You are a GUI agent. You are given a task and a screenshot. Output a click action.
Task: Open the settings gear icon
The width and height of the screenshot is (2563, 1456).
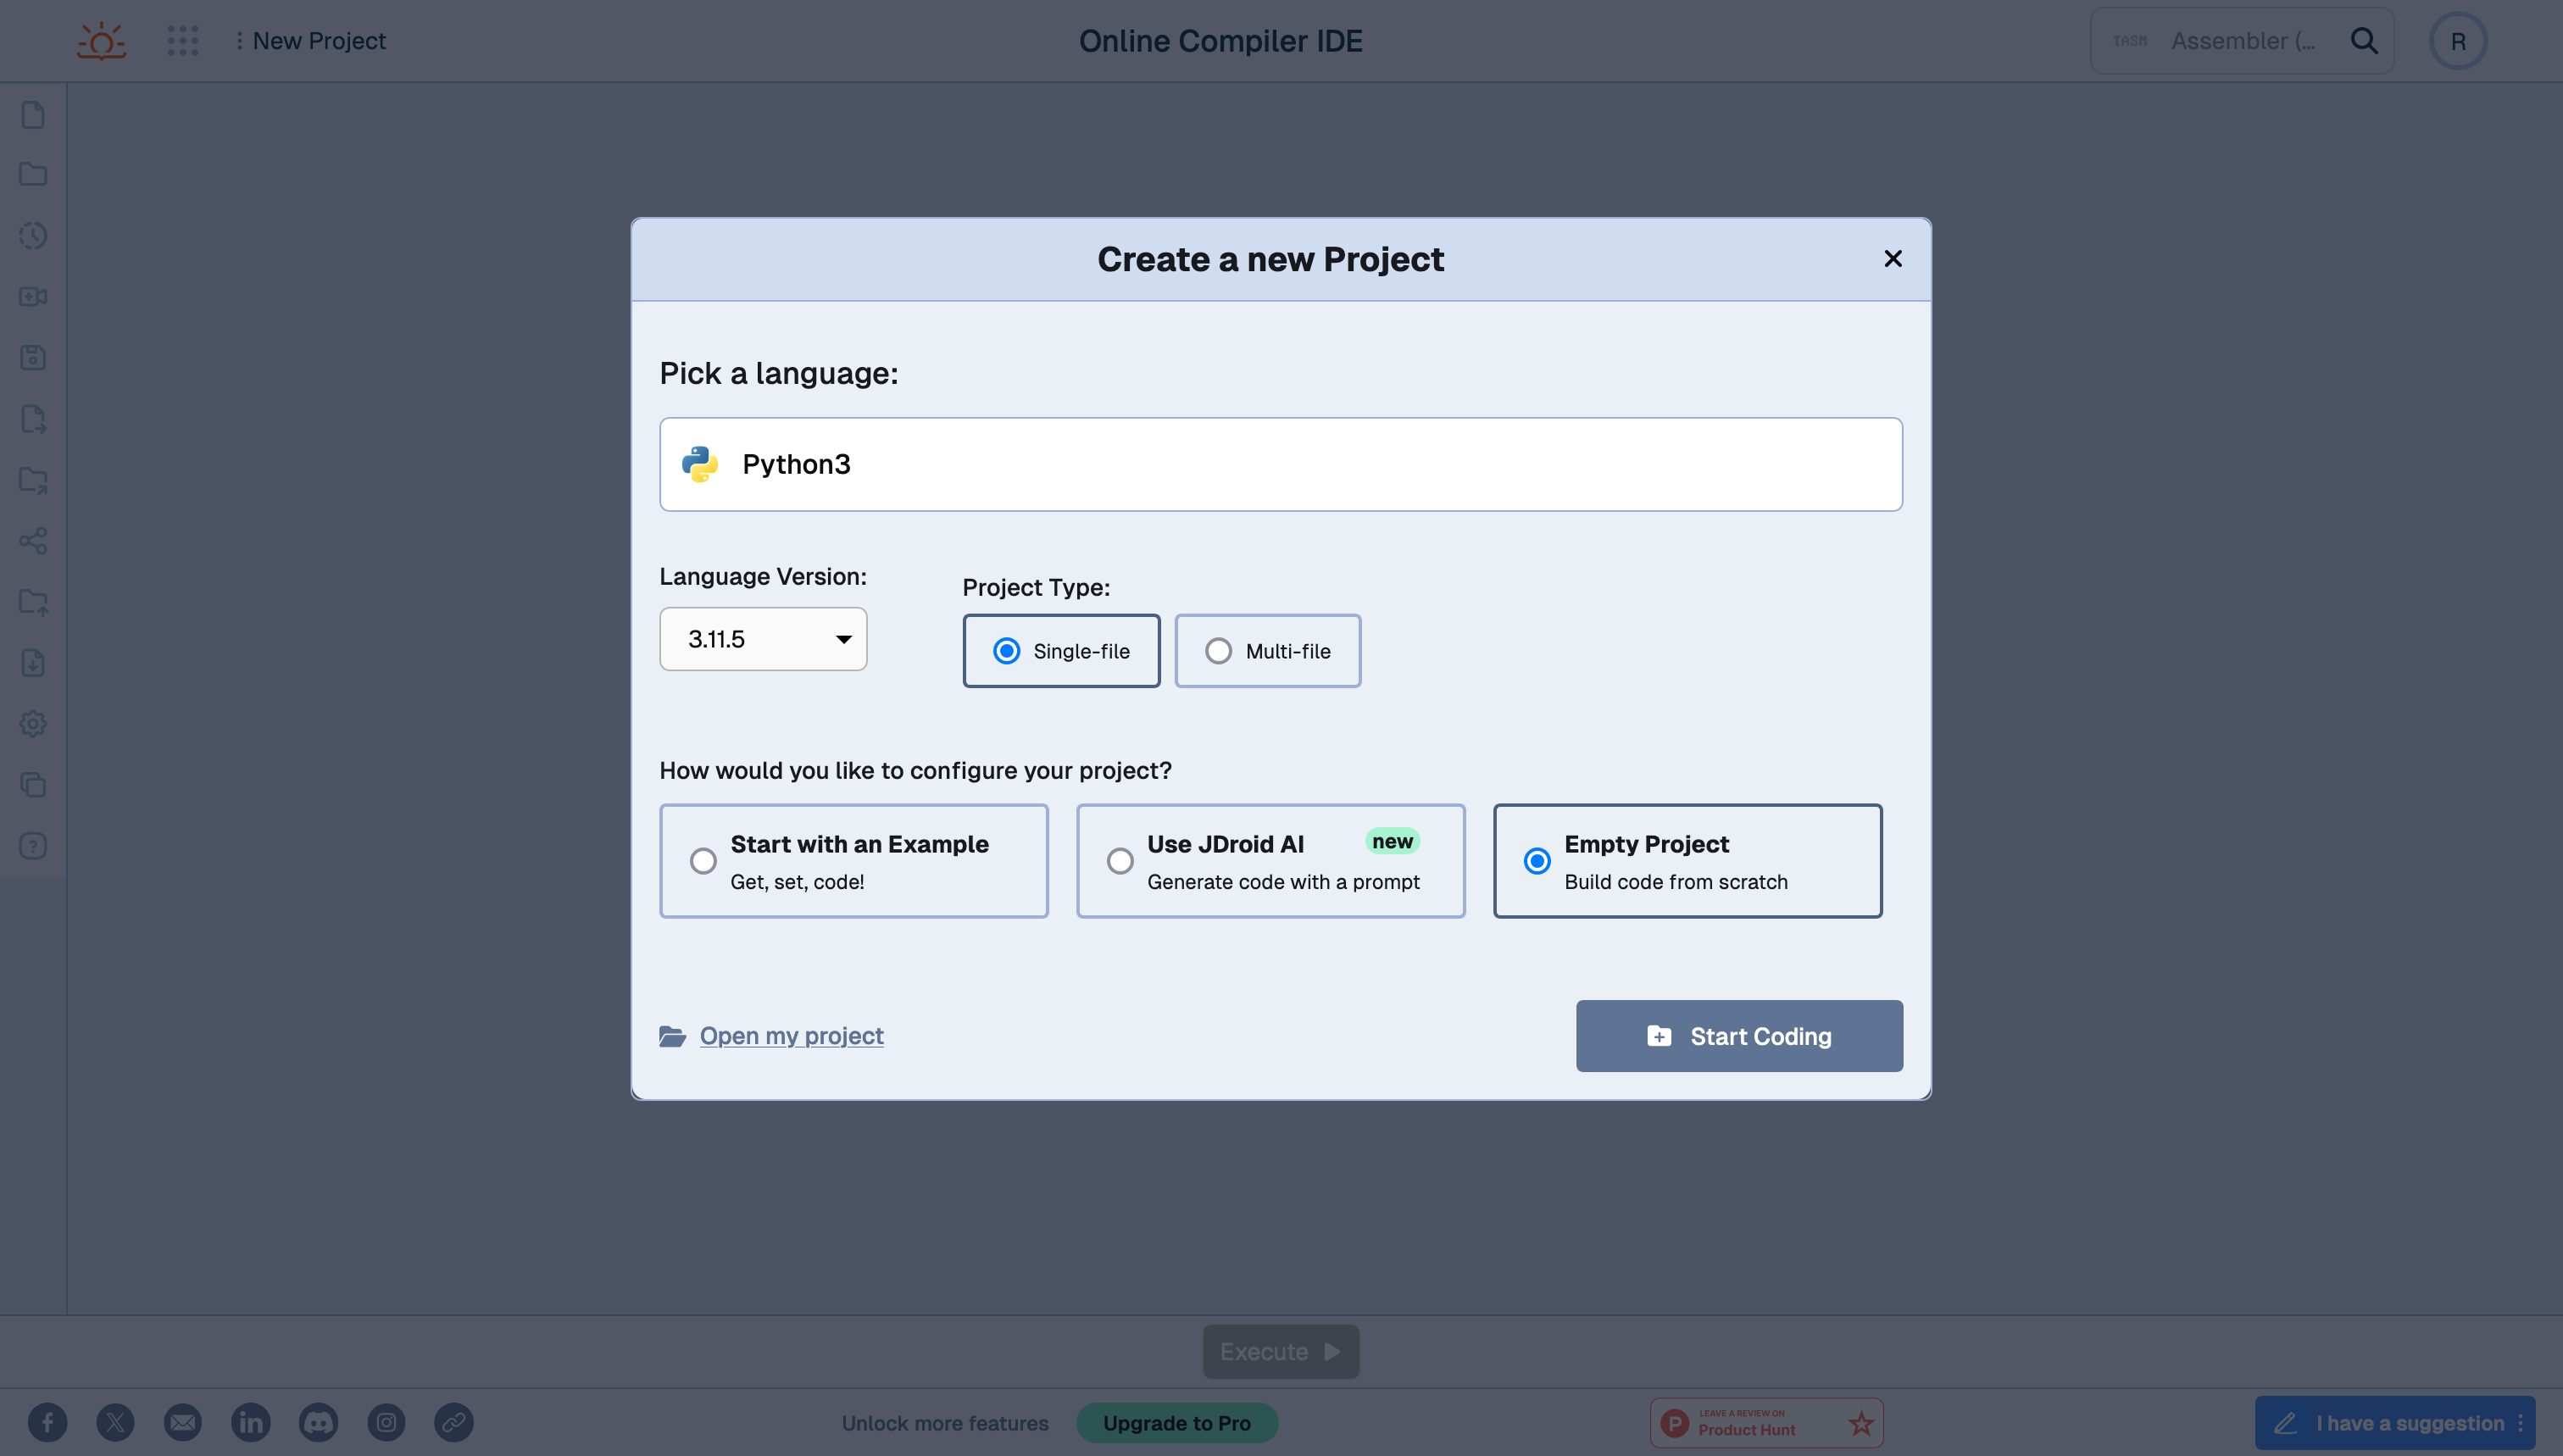(33, 724)
